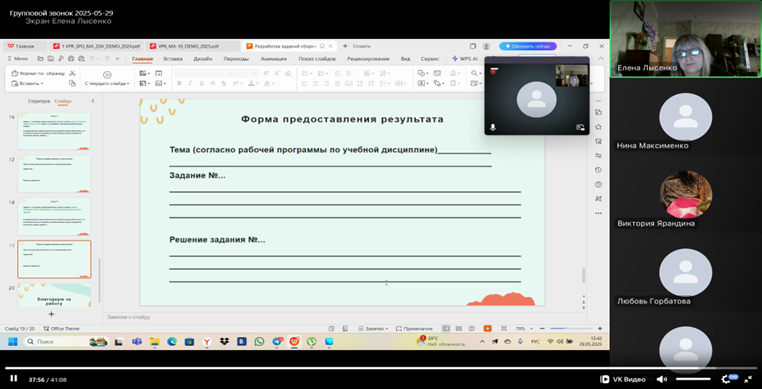Open the Показ слайдов ribbon tab

[x=317, y=59]
